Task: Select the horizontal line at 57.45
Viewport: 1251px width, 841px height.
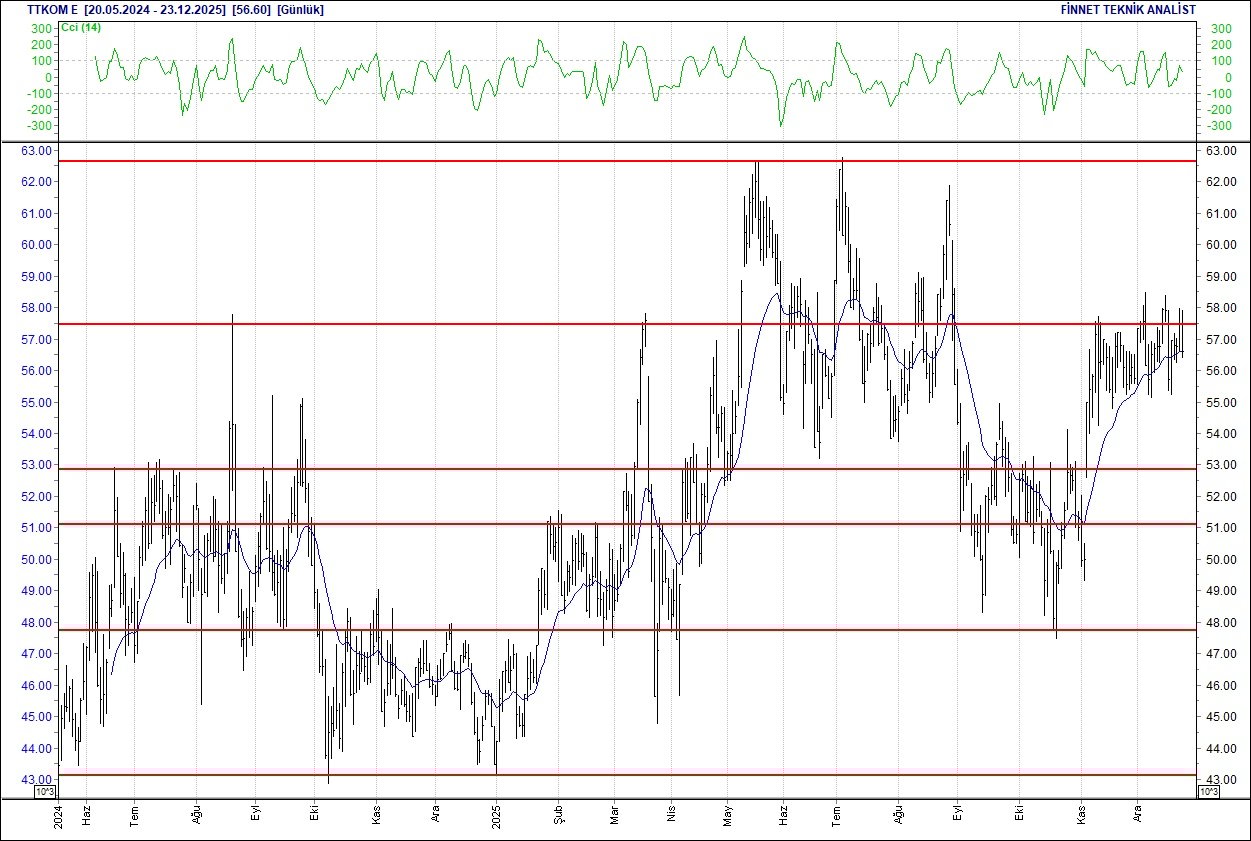Action: [x=400, y=324]
